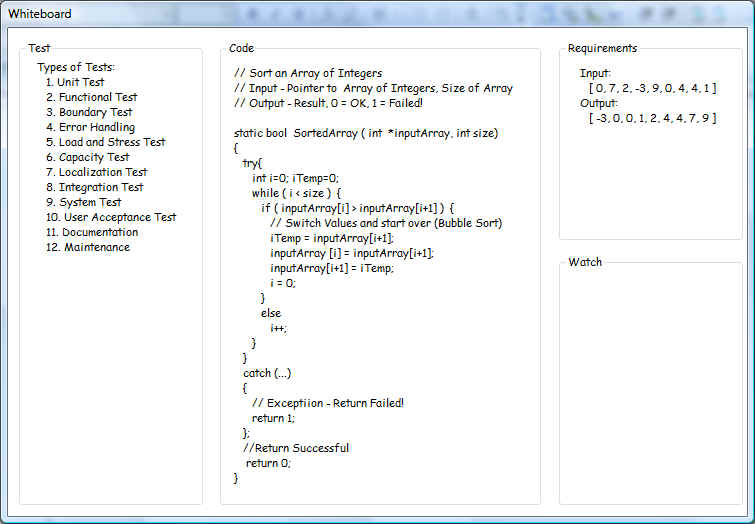Click '// Exceptiion - Return Failed!' comment

point(328,403)
